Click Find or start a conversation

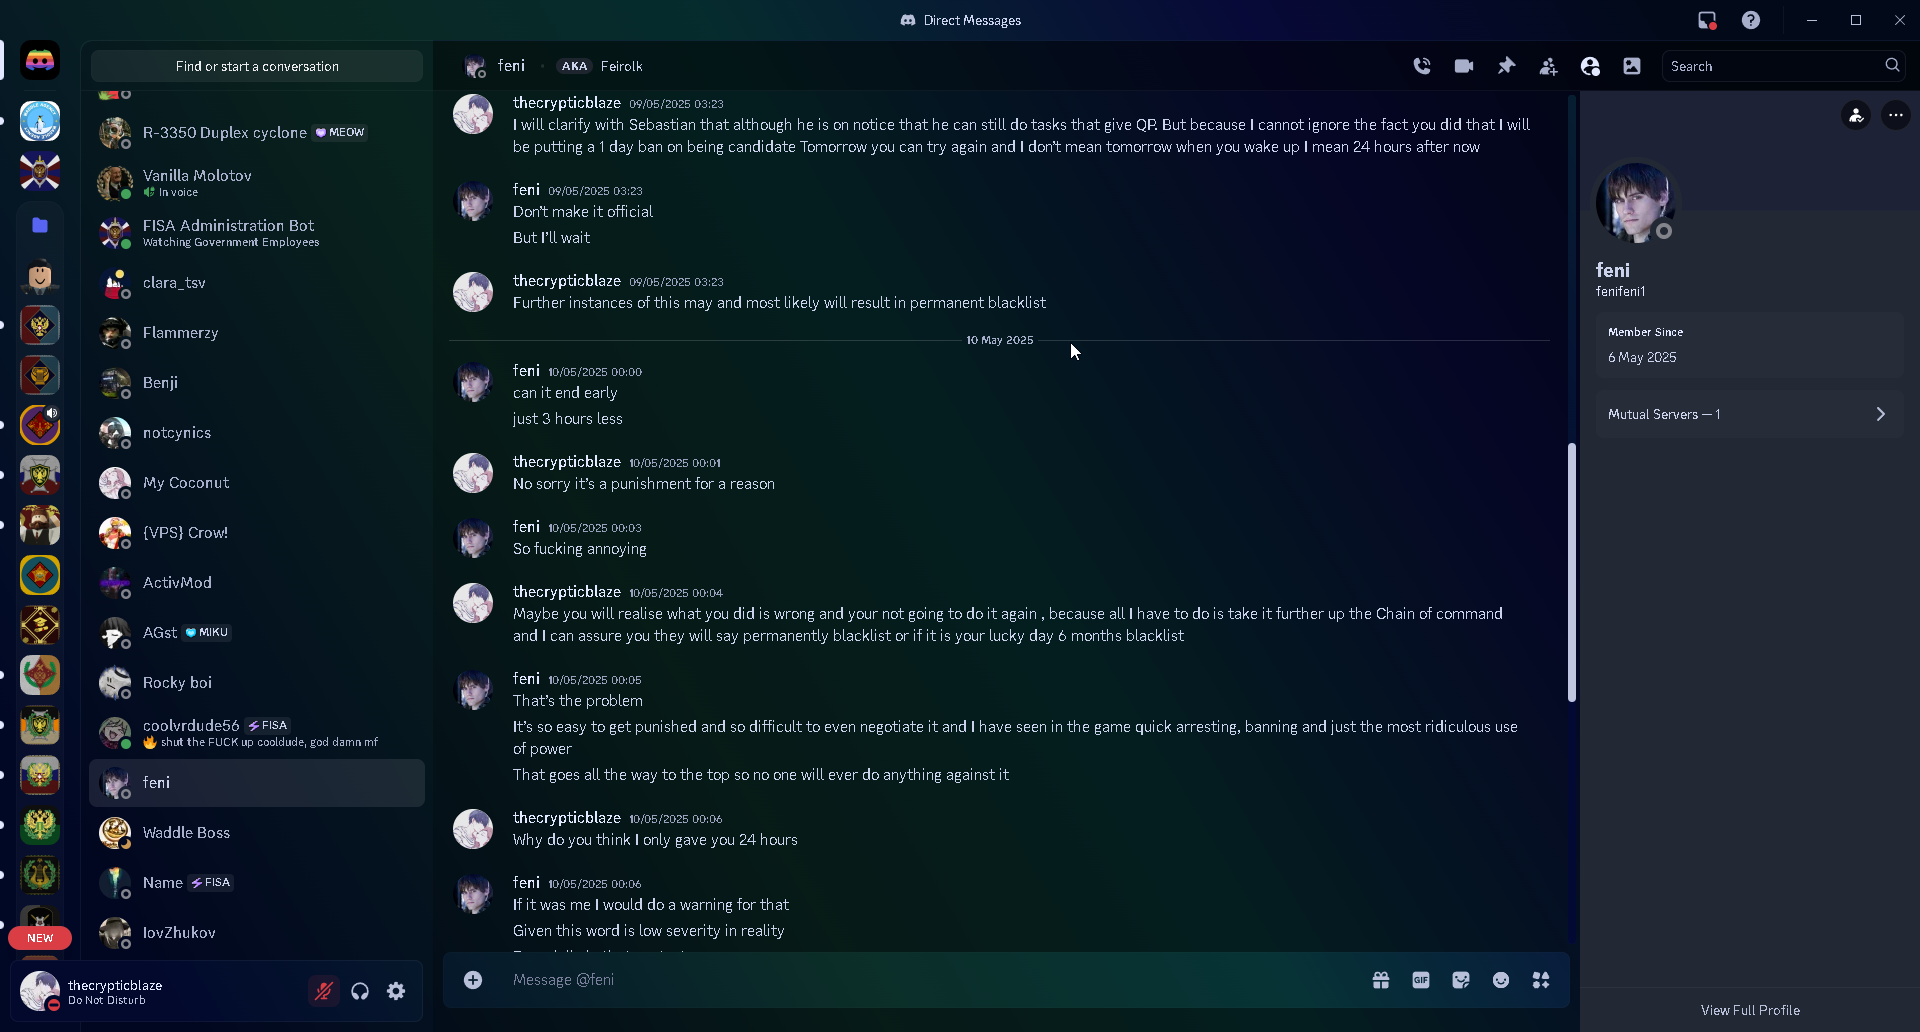tap(257, 66)
